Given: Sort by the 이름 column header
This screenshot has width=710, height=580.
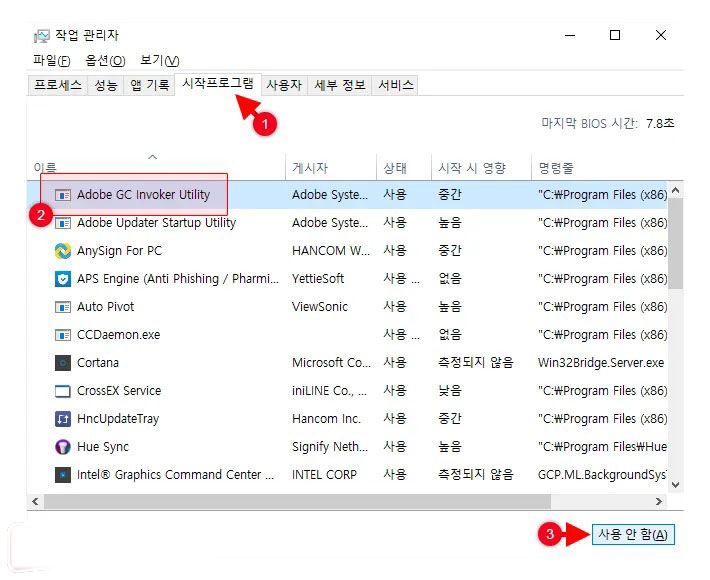Looking at the screenshot, I should pyautogui.click(x=156, y=167).
